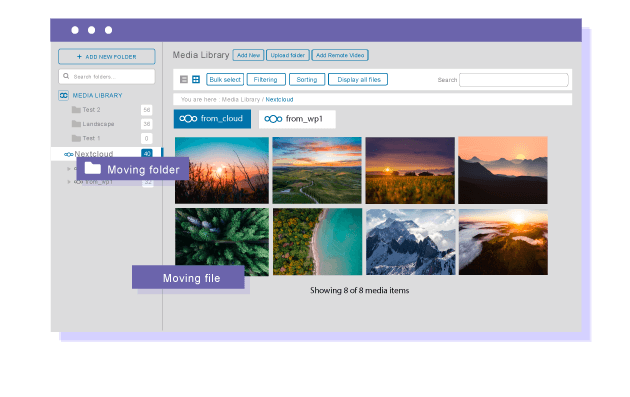
Task: Click the Upload folder button
Action: [x=288, y=55]
